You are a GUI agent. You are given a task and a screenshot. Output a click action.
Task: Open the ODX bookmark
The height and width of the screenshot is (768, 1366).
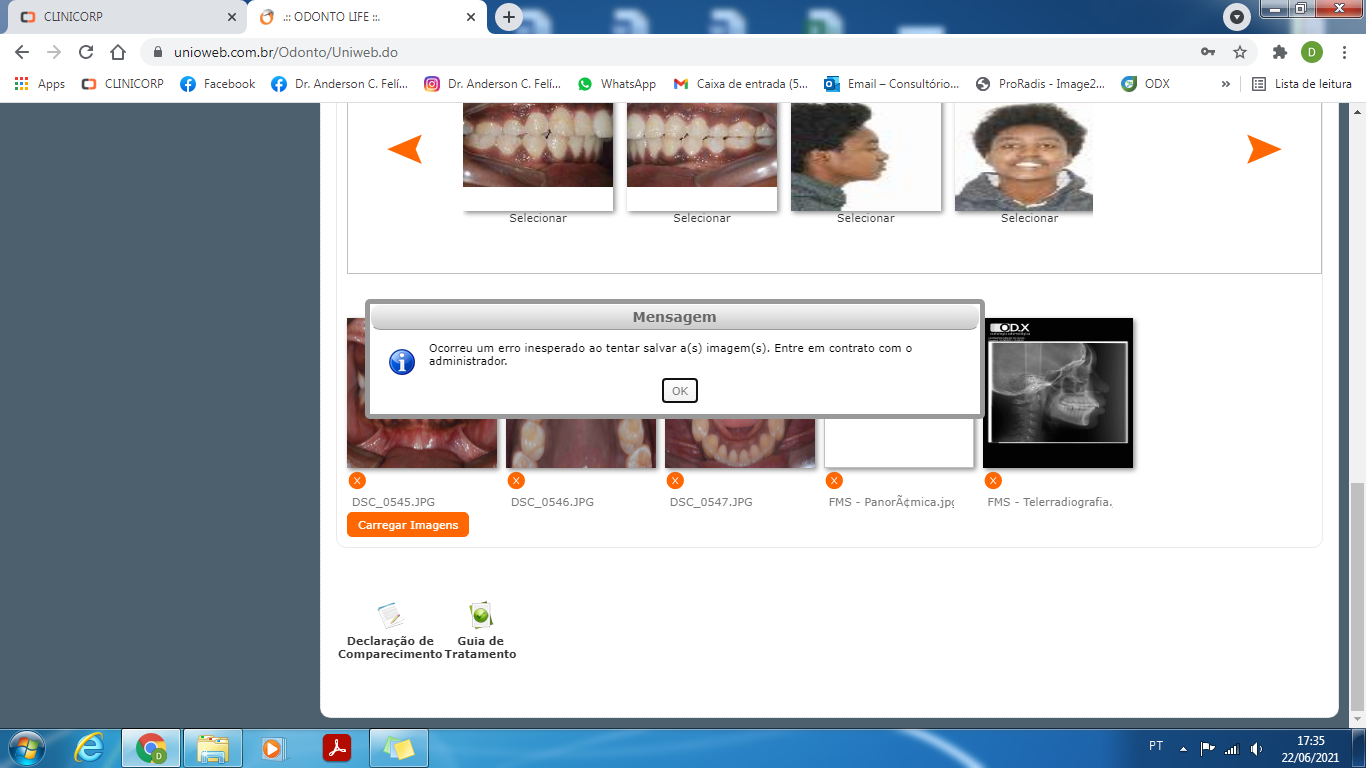tap(1146, 84)
